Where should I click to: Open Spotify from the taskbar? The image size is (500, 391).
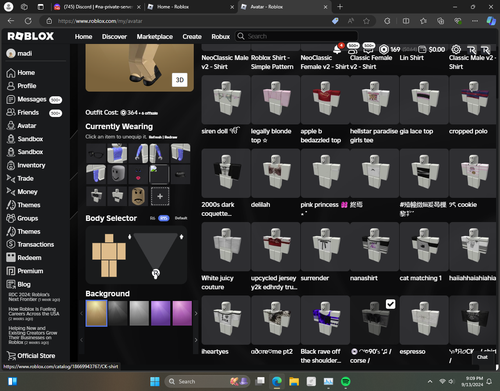click(346, 381)
